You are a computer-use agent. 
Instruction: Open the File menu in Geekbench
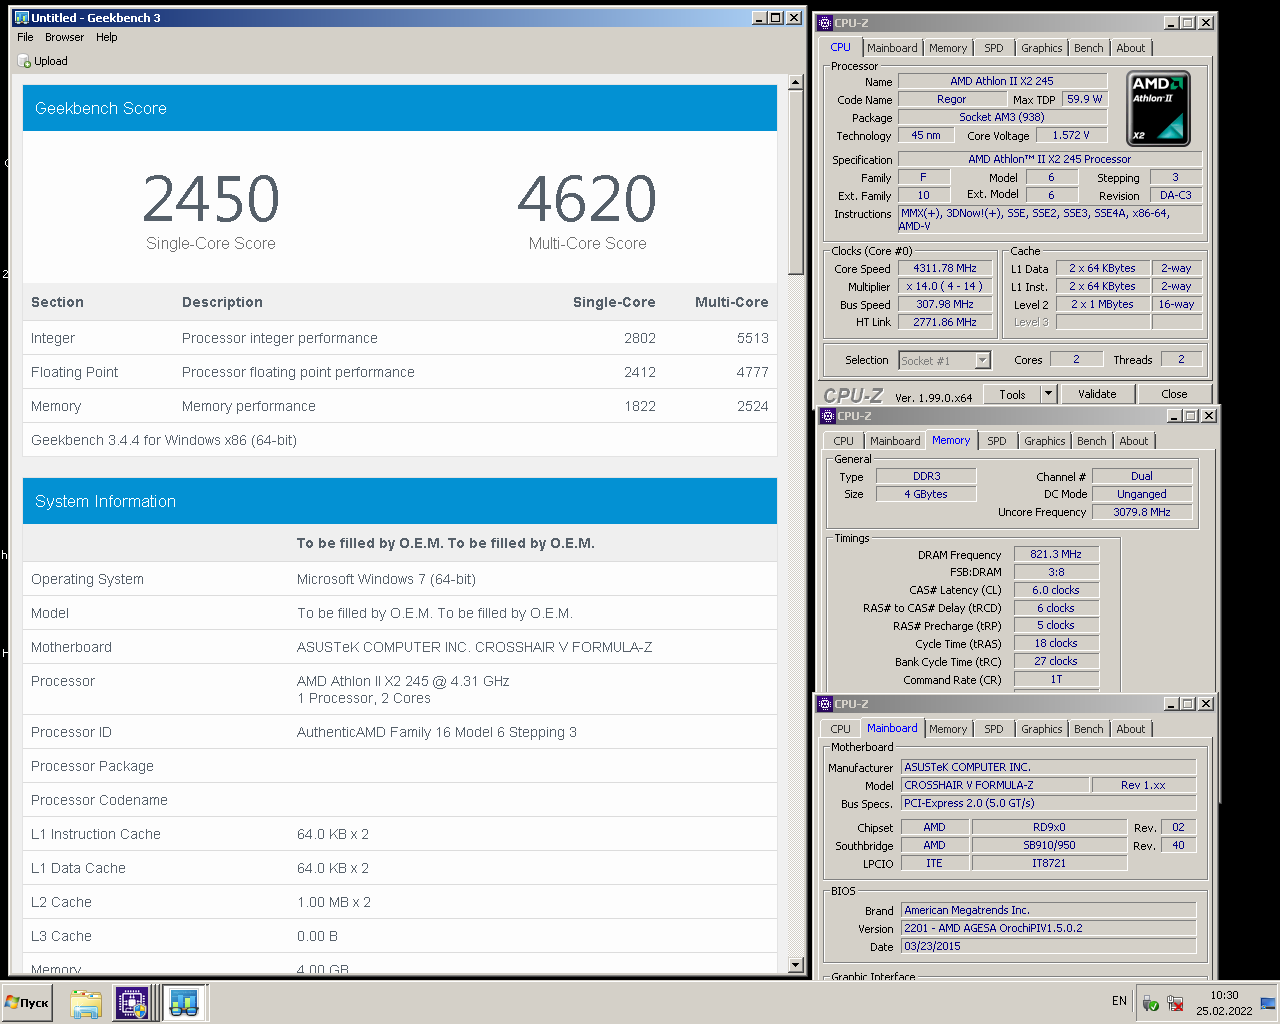click(25, 37)
